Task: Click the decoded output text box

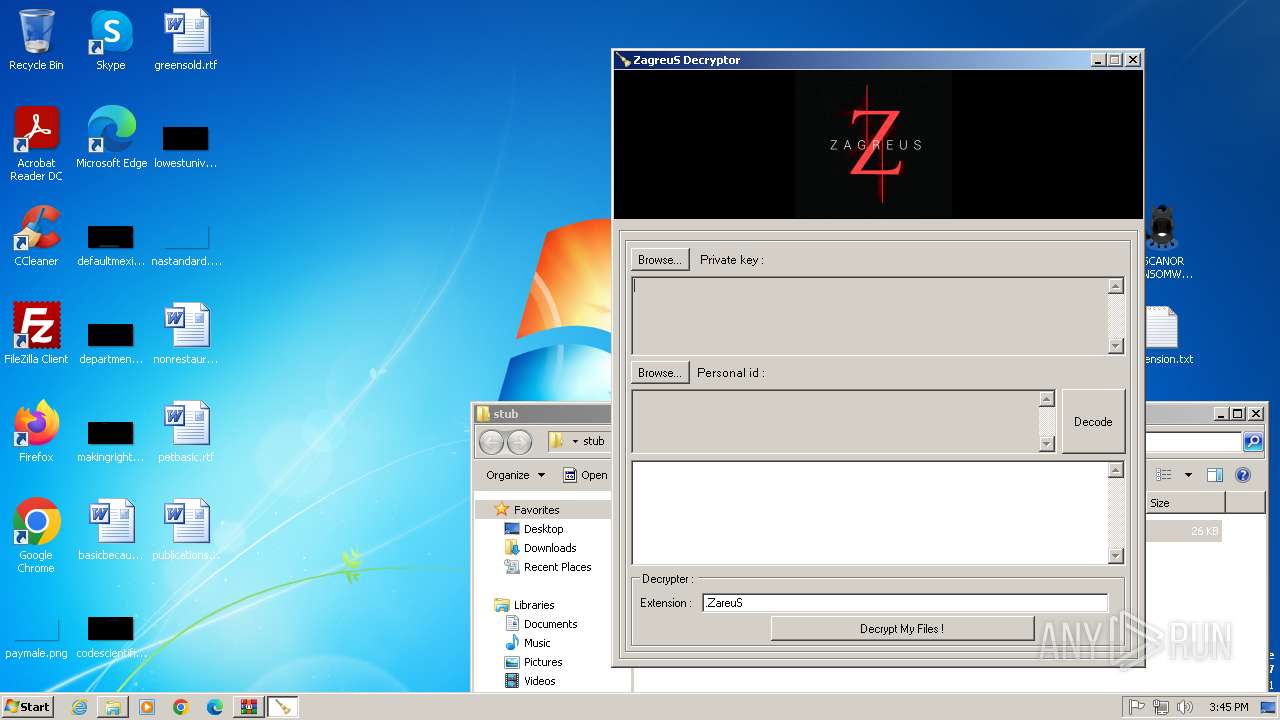Action: (x=870, y=513)
